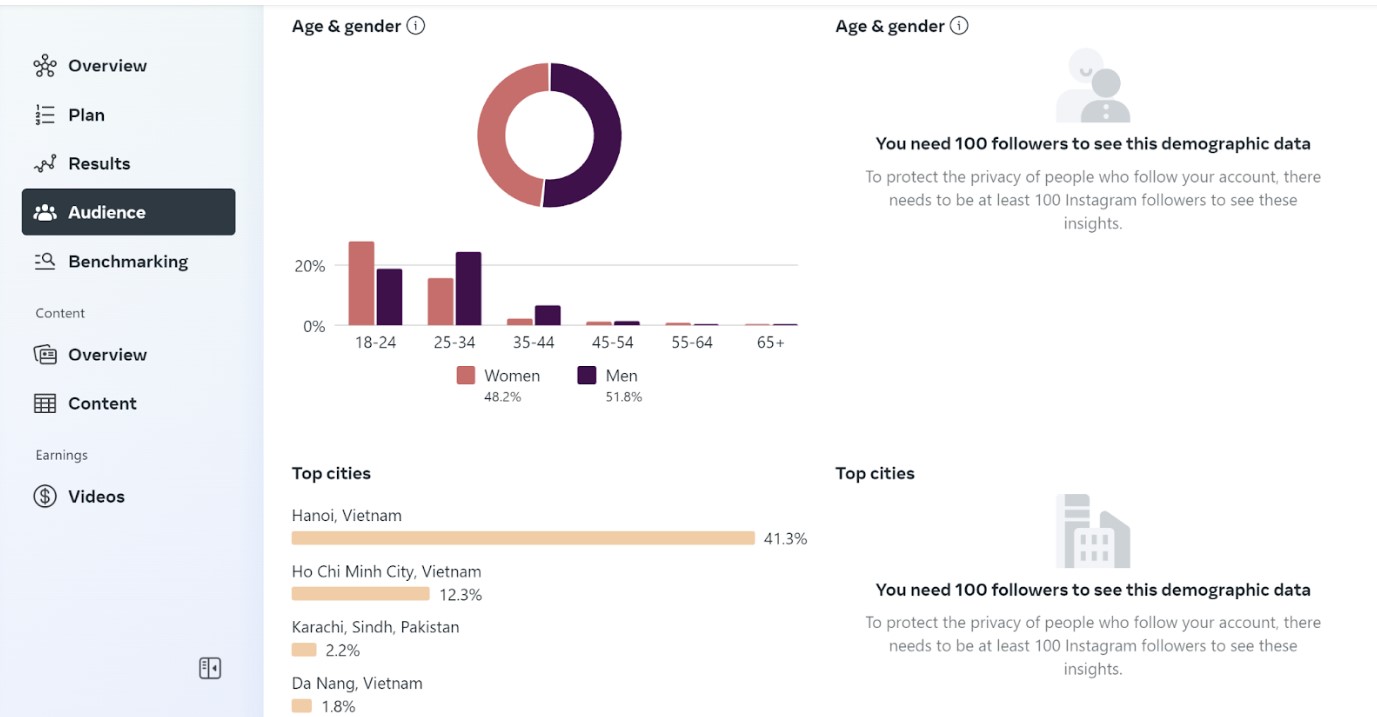Click the Overview network icon in sidebar
1377x717 pixels.
pyautogui.click(x=45, y=66)
